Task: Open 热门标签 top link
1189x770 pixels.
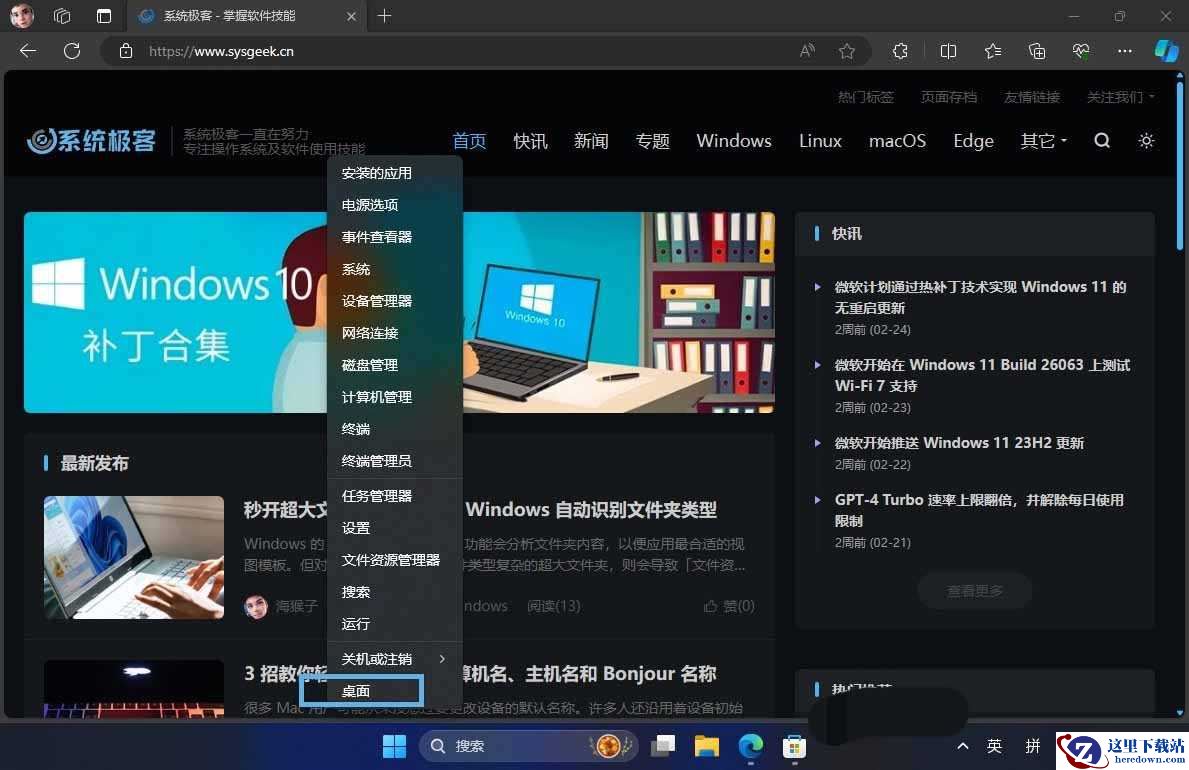Action: pos(866,97)
